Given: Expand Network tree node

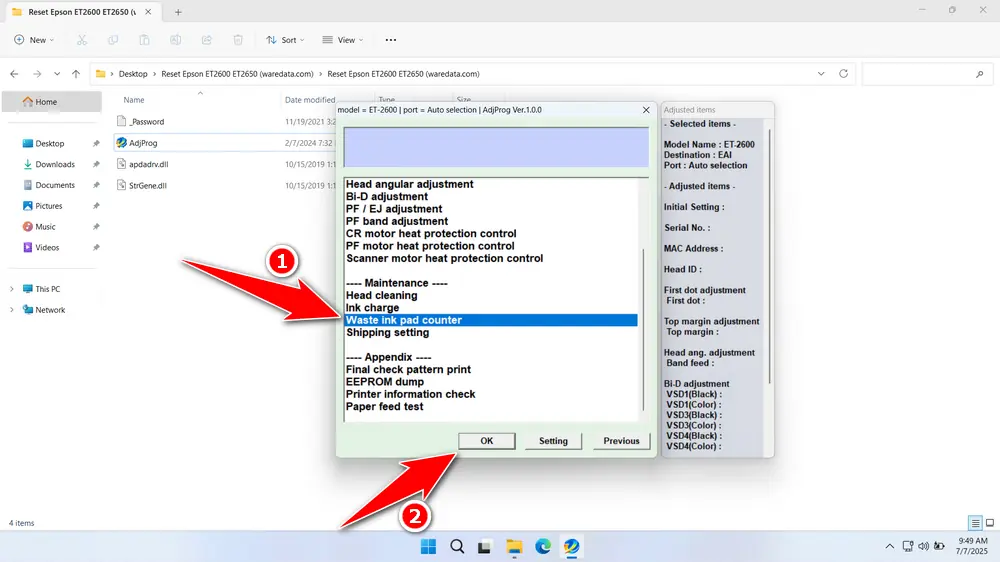Looking at the screenshot, I should pyautogui.click(x=11, y=310).
